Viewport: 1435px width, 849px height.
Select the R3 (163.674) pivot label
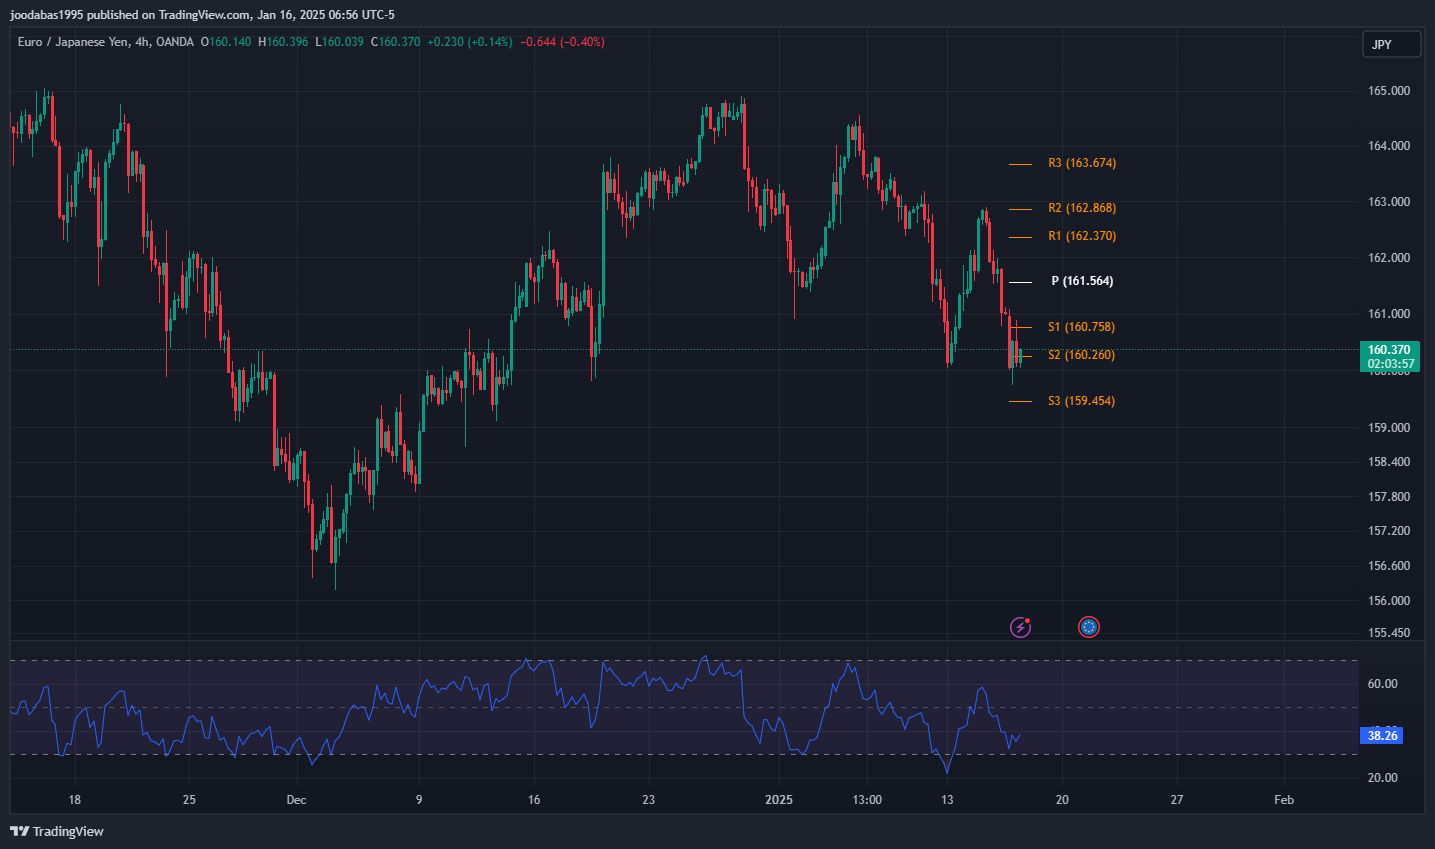pos(1081,163)
